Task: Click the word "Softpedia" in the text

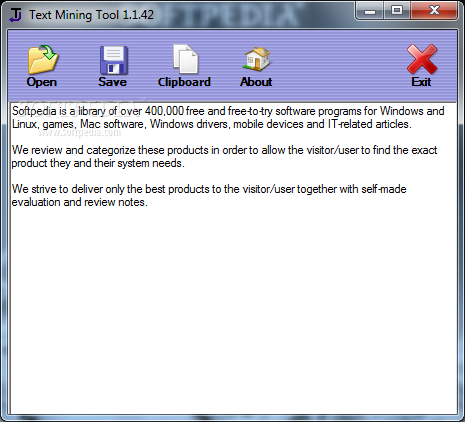Action: (x=34, y=111)
